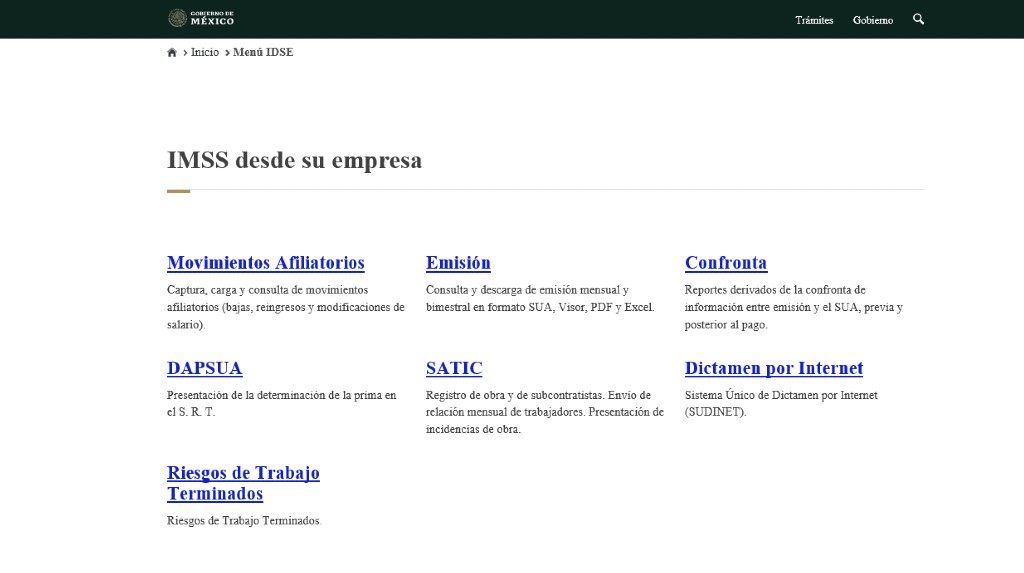Click the text 'Sistema Único de Dictamen por Internet'

click(x=781, y=395)
